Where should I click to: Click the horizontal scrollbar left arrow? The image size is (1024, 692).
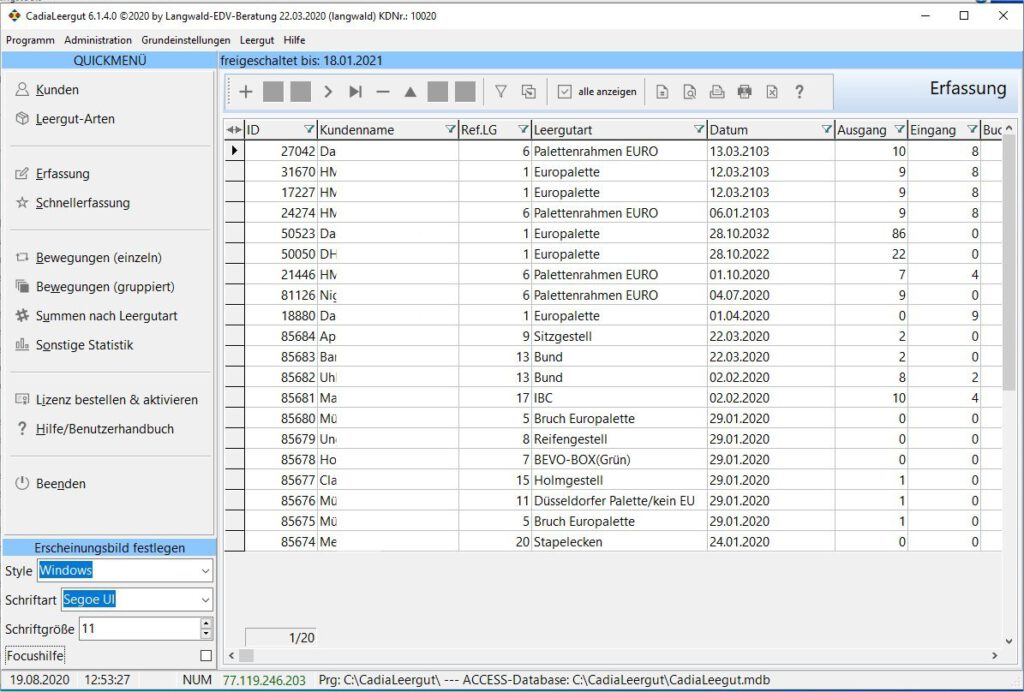click(231, 655)
